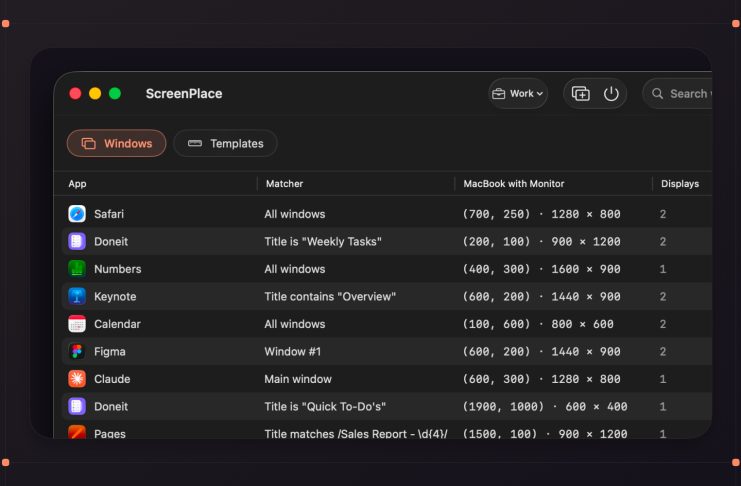Click the Calendar app icon
The image size is (741, 486).
click(77, 324)
